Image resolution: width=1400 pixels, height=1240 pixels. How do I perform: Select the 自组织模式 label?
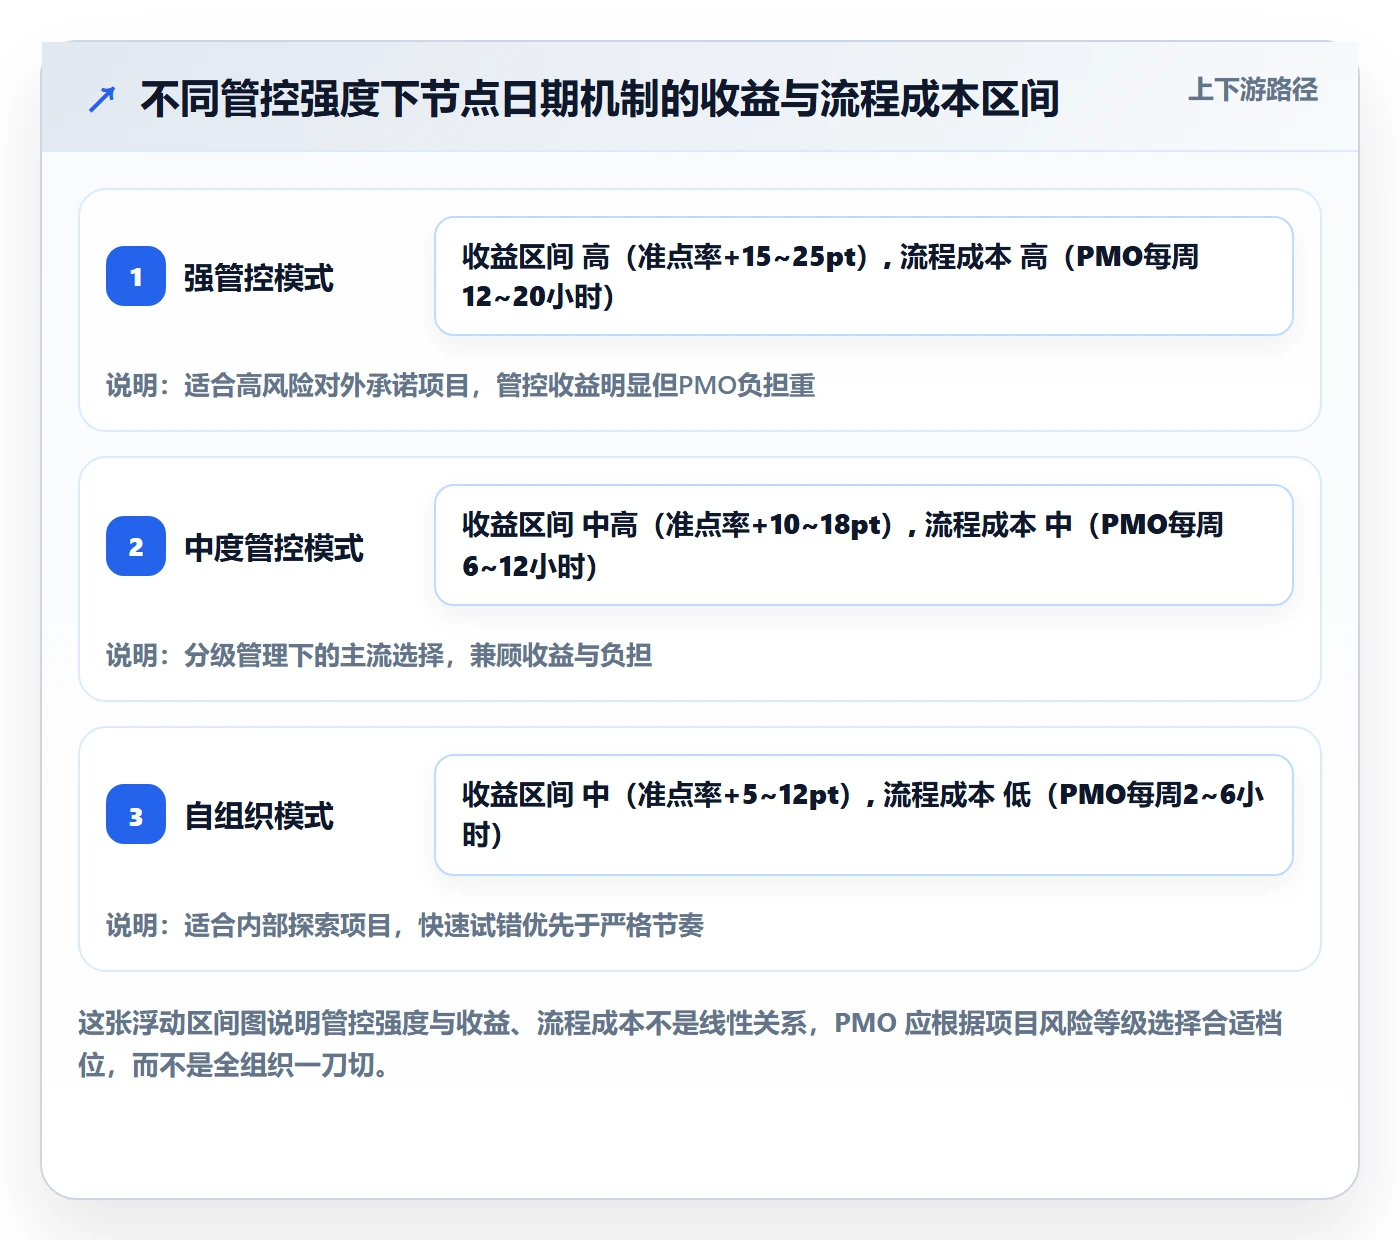[258, 816]
